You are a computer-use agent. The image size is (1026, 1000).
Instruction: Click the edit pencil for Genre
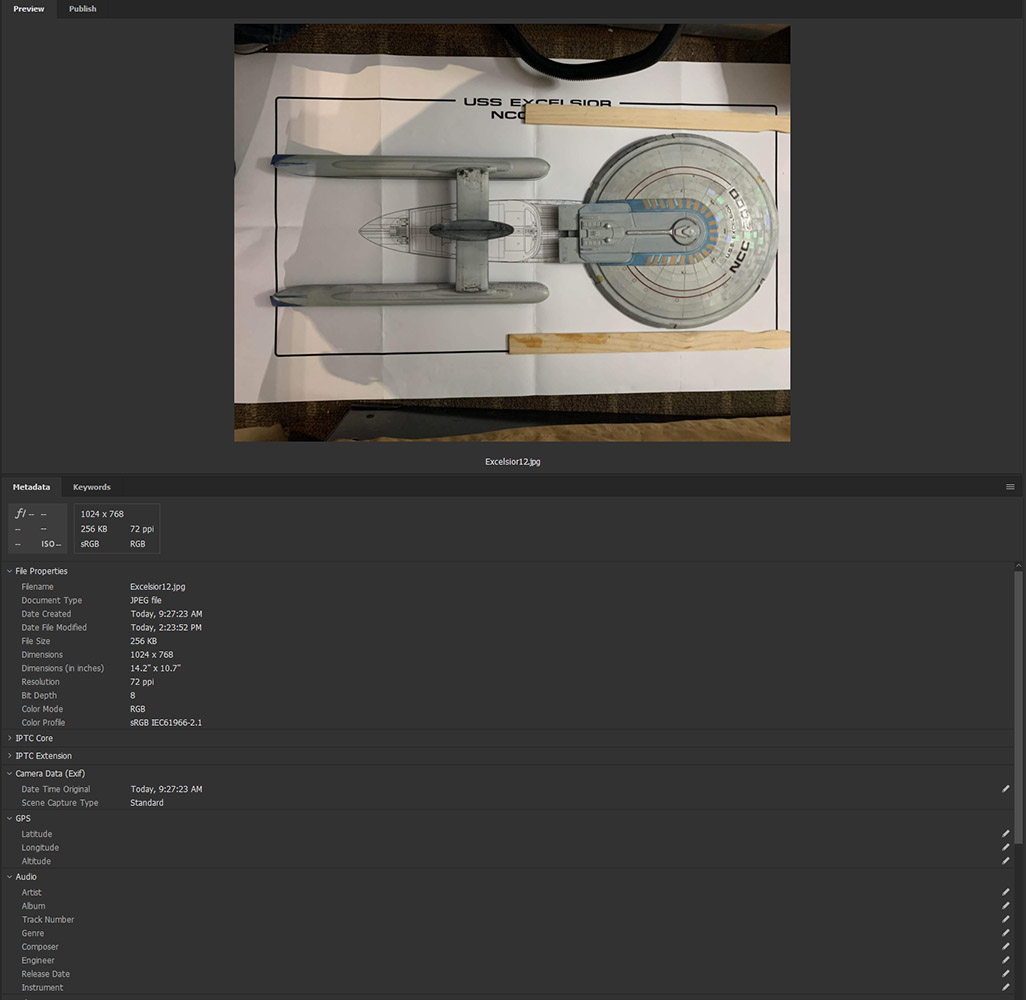point(1006,933)
